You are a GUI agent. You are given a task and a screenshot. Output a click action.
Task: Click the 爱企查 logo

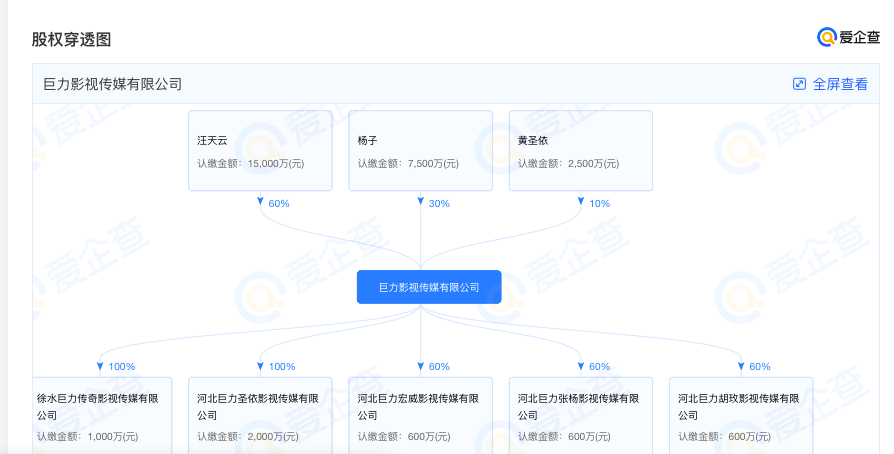(848, 38)
